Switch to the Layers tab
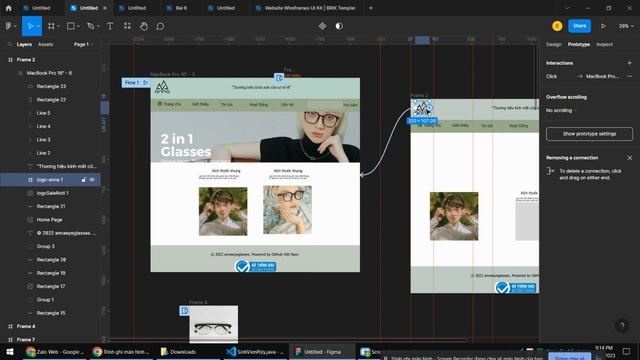The height and width of the screenshot is (360, 640). point(24,44)
